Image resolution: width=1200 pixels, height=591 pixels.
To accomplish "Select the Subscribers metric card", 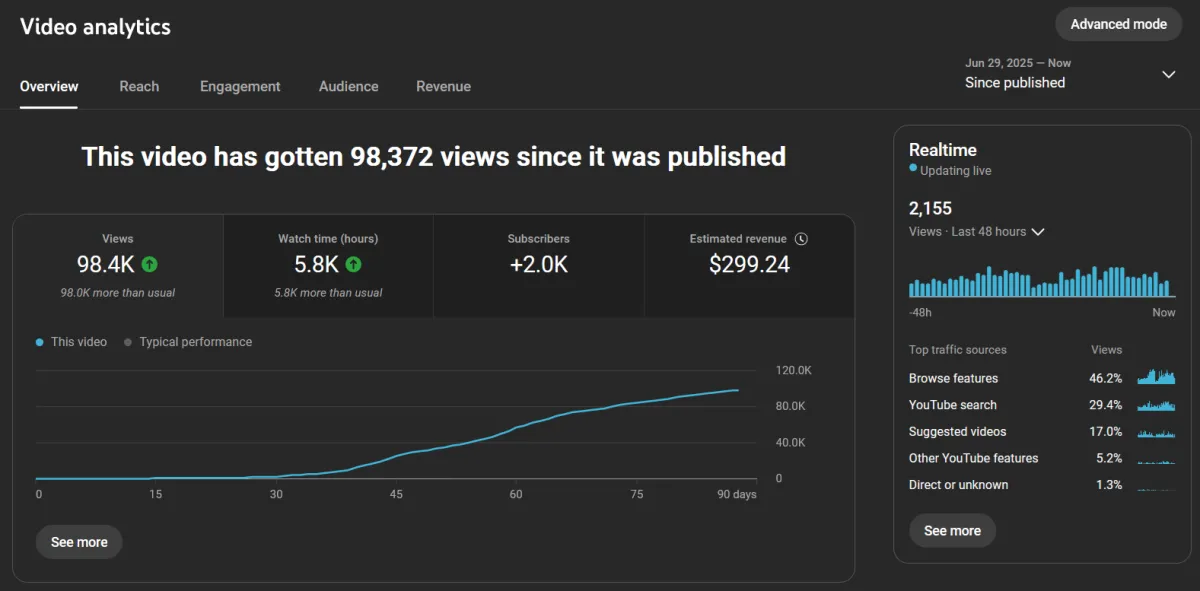I will point(539,267).
